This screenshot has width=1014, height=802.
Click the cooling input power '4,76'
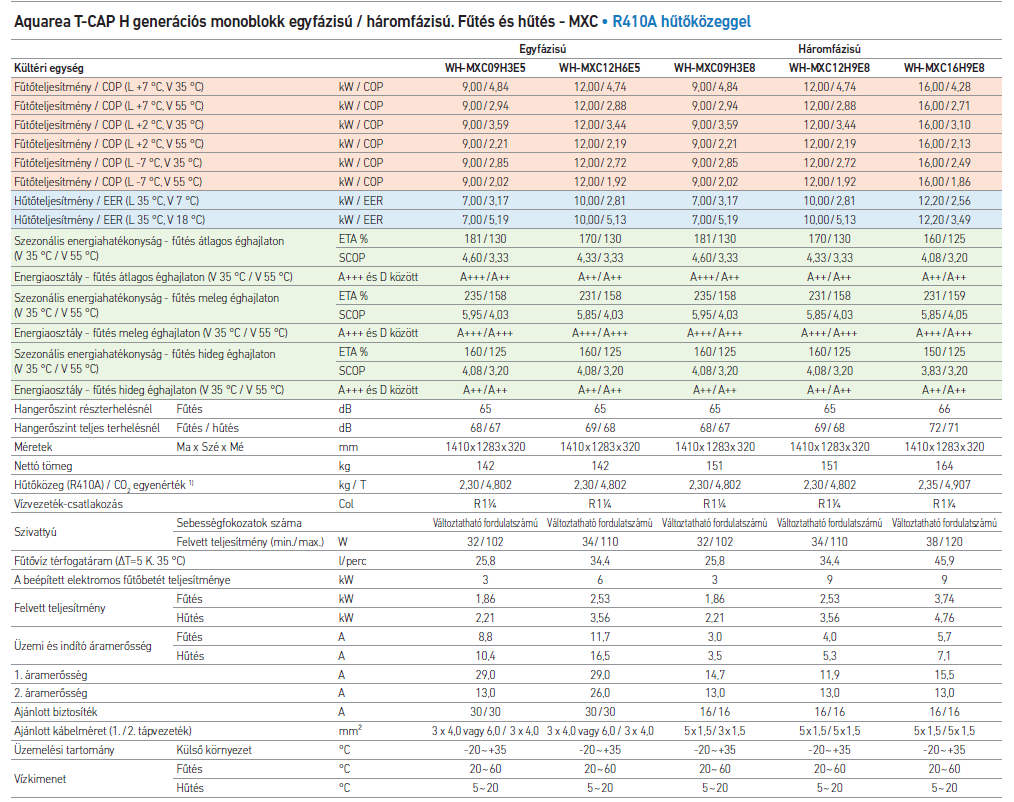(944, 618)
